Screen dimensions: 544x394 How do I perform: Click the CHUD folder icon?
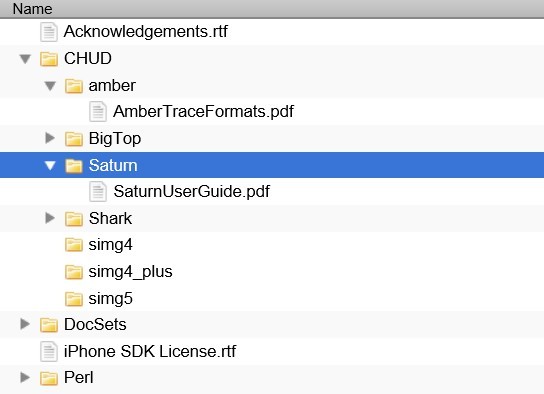pyautogui.click(x=49, y=59)
